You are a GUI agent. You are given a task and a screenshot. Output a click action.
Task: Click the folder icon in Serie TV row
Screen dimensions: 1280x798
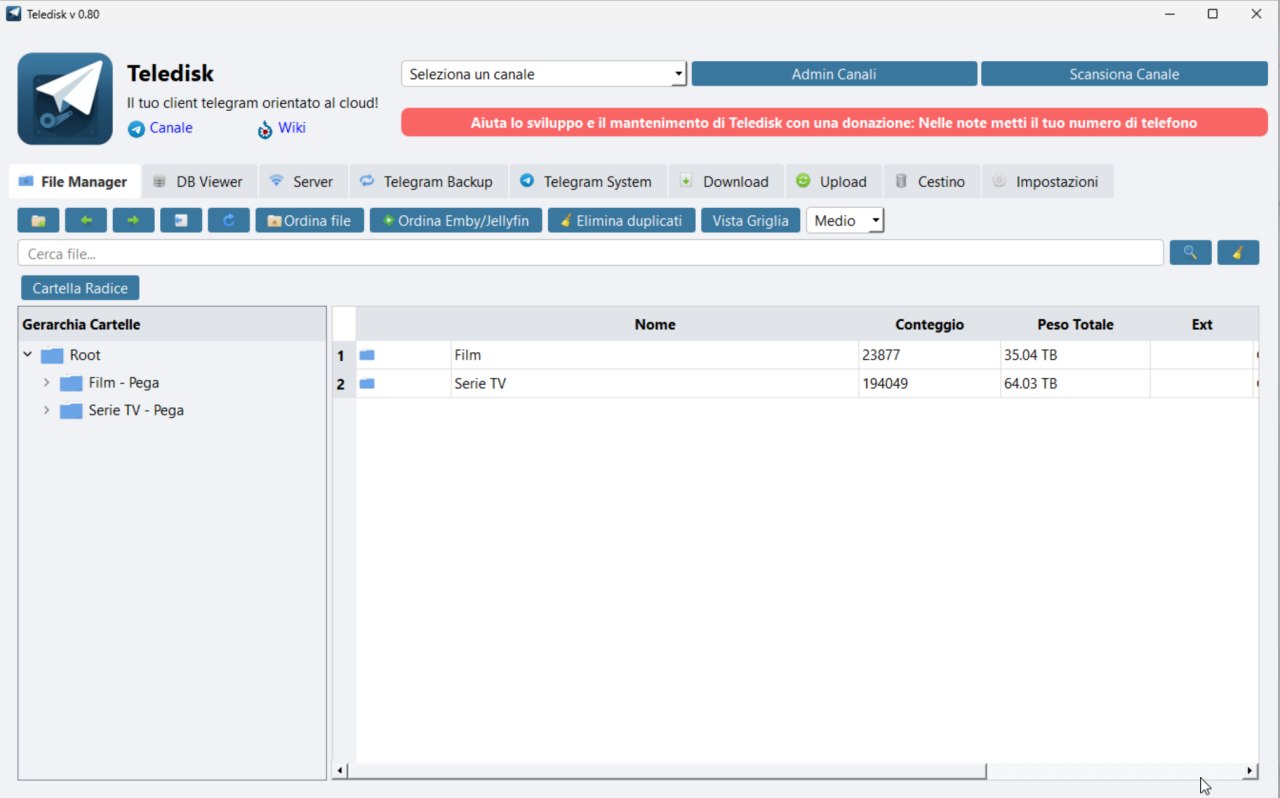[x=367, y=383]
